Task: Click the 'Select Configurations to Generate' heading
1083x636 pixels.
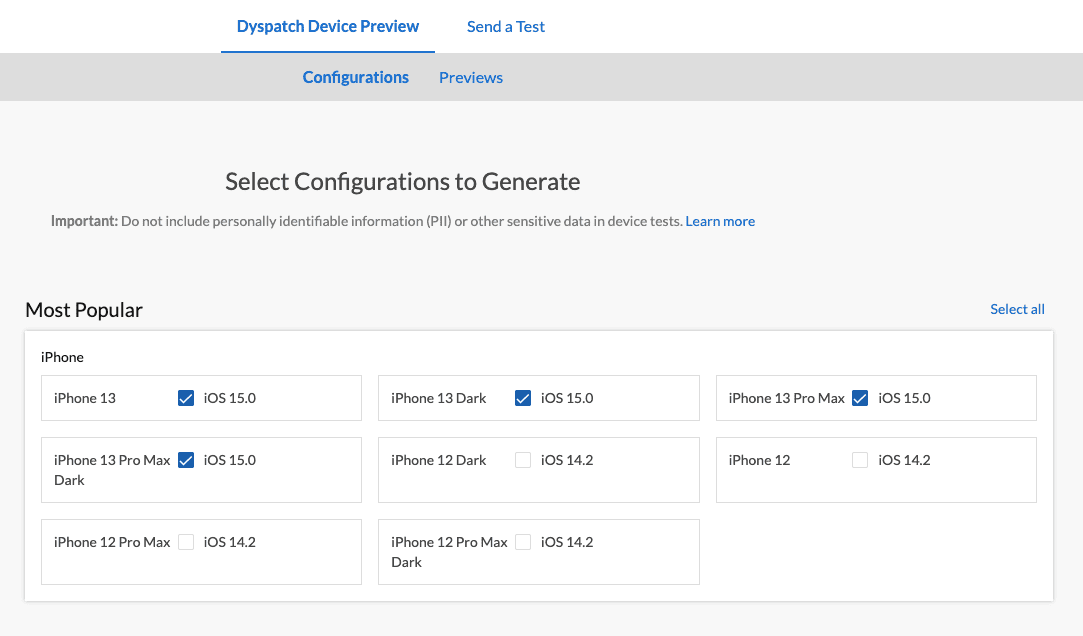Action: 403,182
